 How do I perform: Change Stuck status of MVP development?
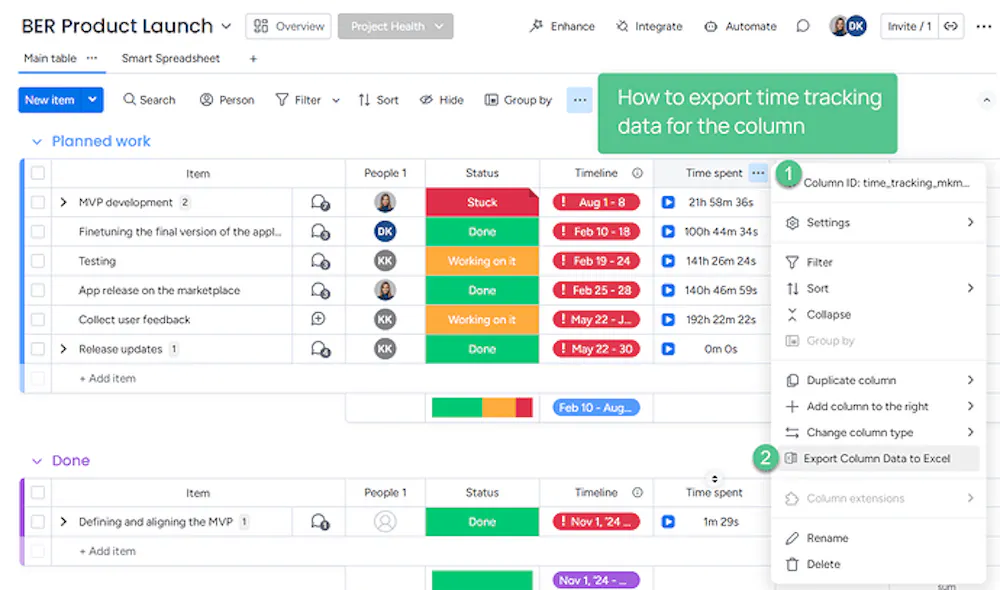click(x=482, y=202)
